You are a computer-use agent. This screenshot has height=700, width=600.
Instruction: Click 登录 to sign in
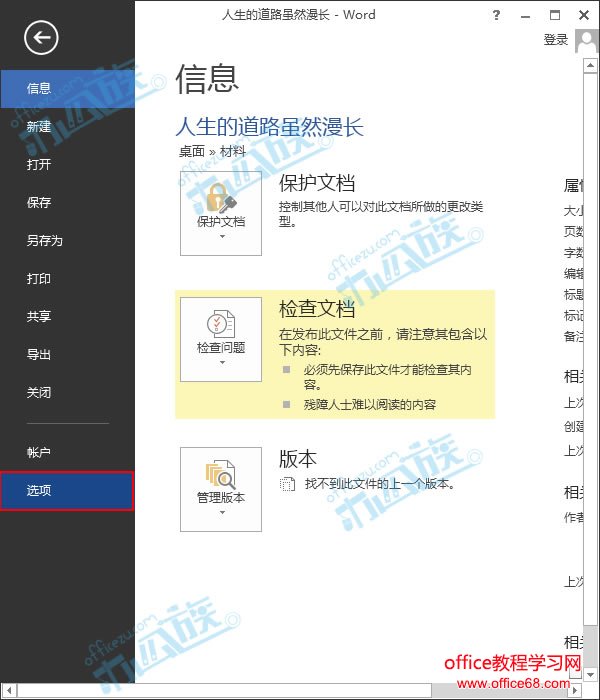point(556,40)
